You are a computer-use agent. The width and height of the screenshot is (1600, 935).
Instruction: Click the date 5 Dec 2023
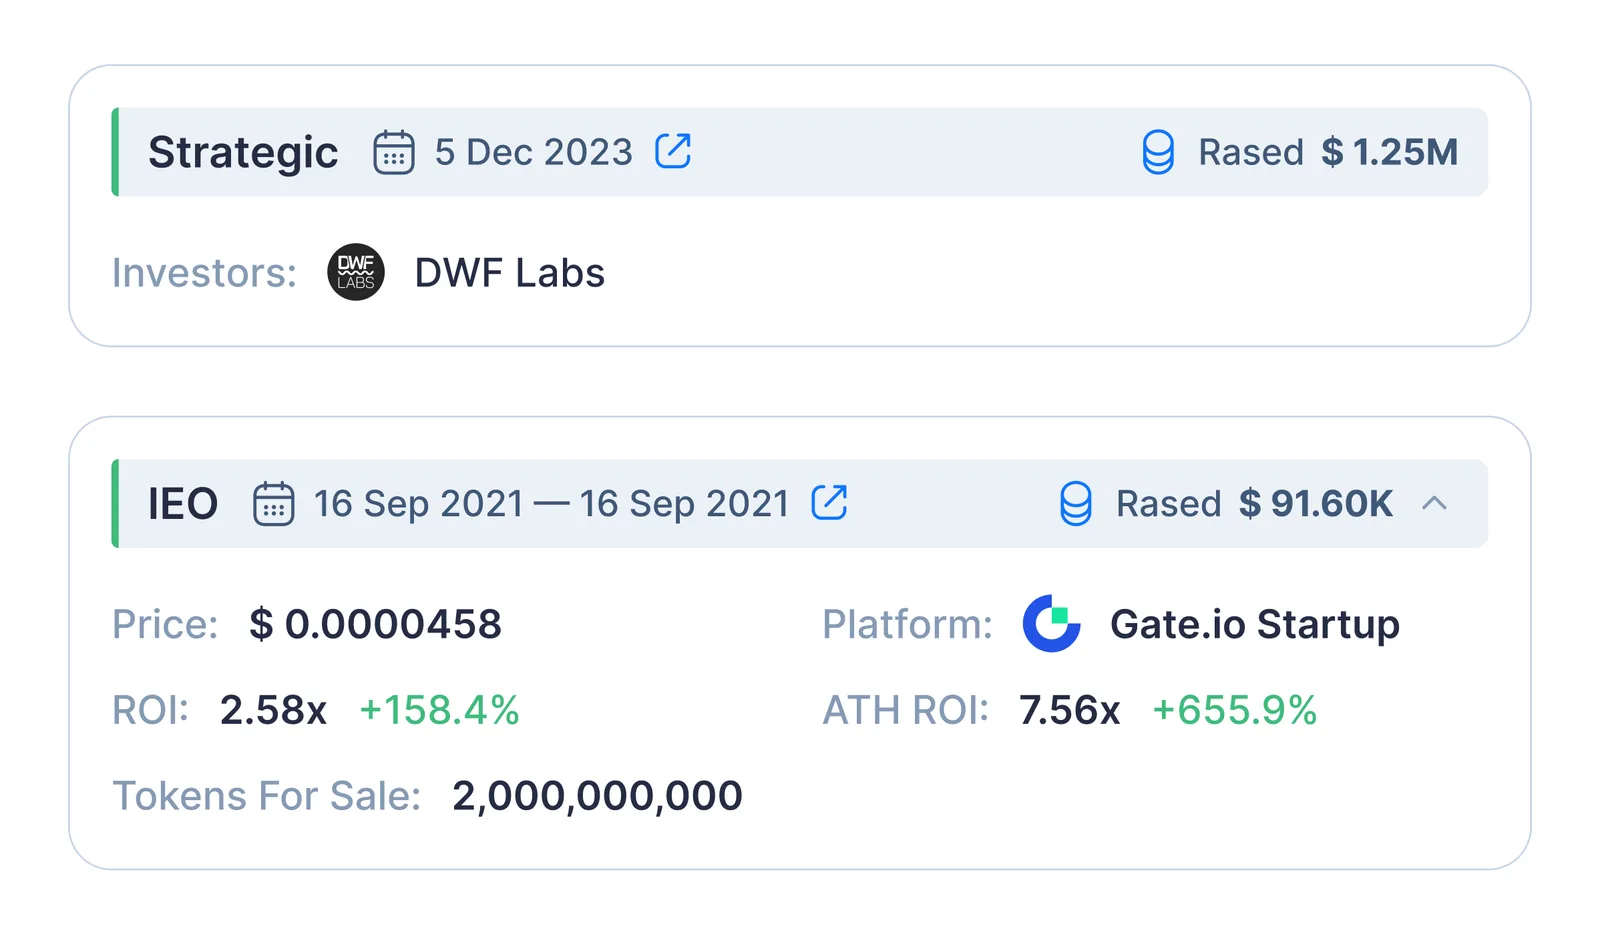tap(534, 152)
